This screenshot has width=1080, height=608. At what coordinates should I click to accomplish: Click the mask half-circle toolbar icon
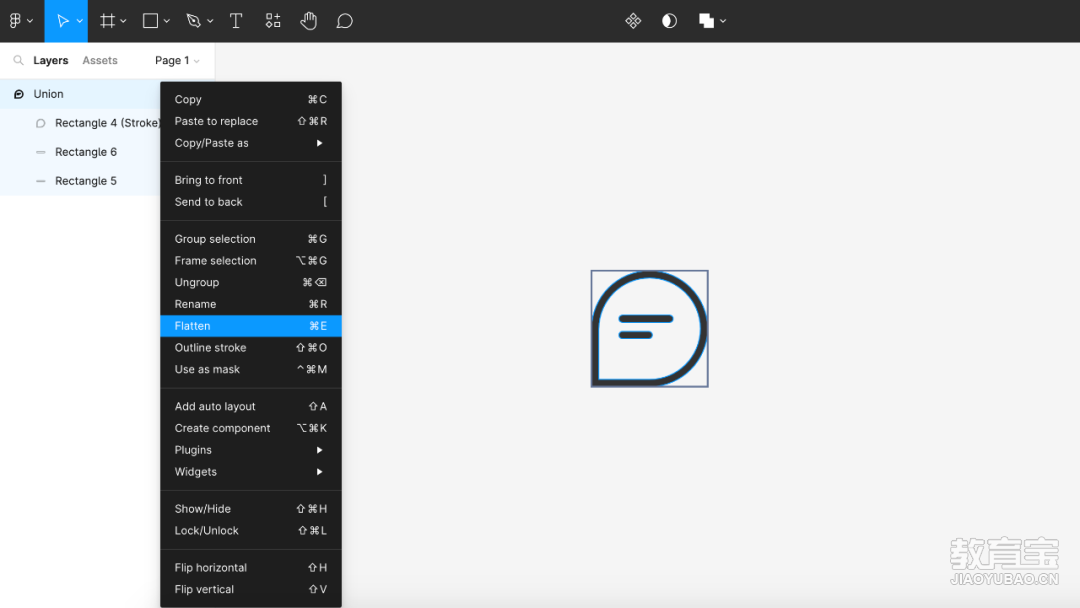click(669, 21)
